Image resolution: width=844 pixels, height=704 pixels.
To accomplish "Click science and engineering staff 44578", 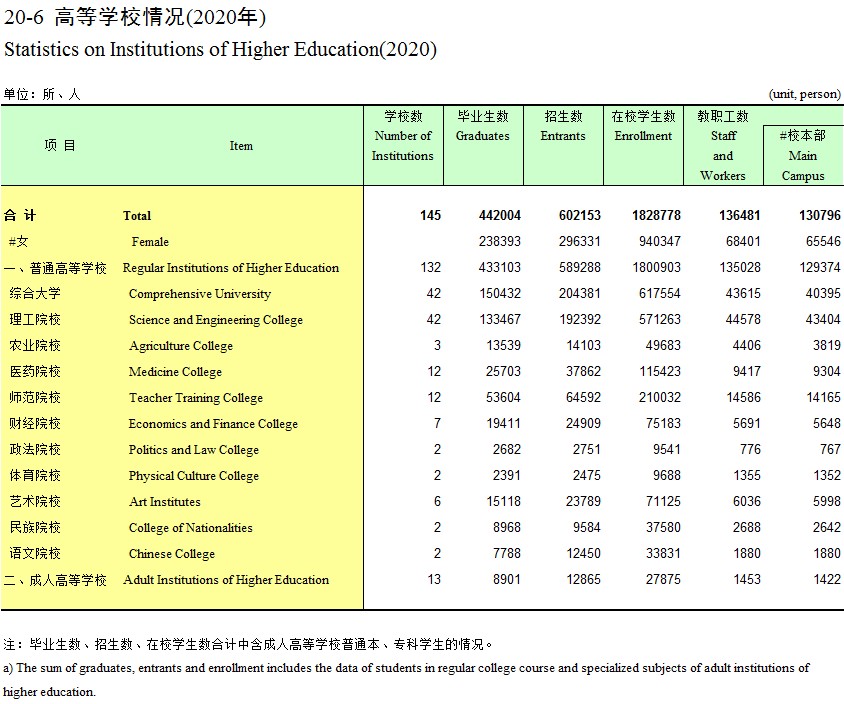I will (x=743, y=319).
